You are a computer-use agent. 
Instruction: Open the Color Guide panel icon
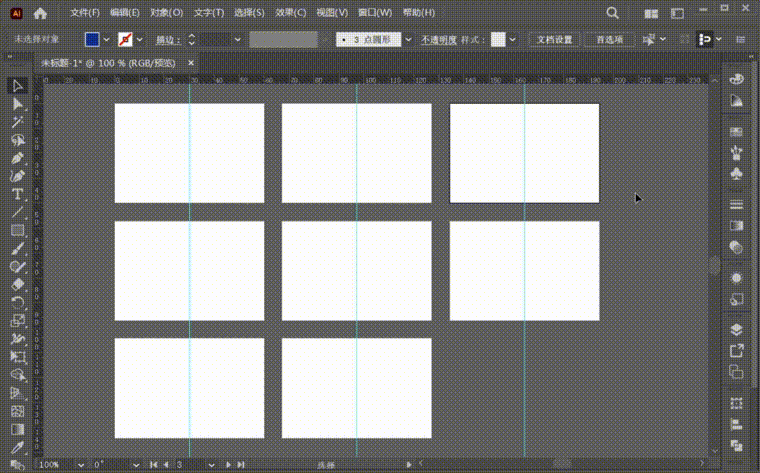pos(736,100)
